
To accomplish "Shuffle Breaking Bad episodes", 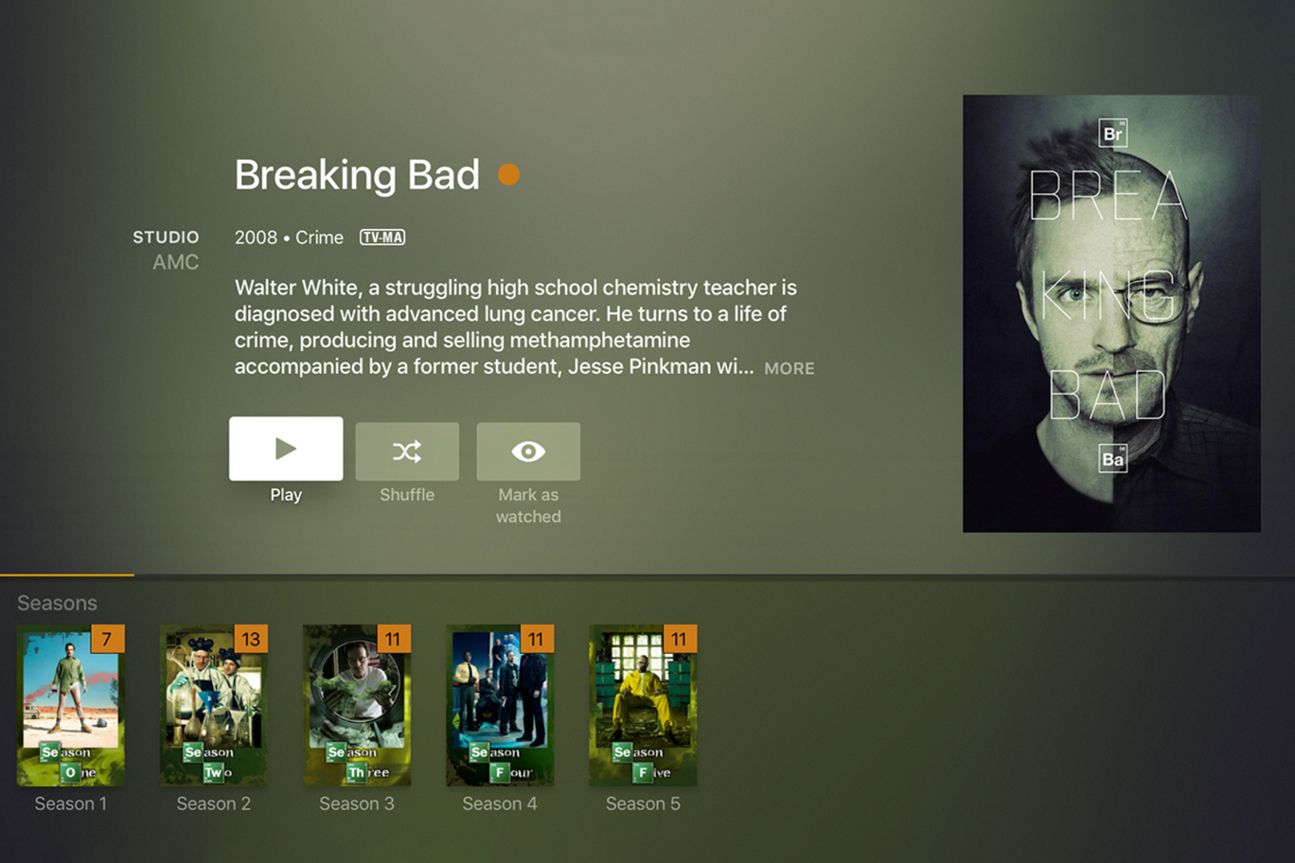I will [x=407, y=451].
